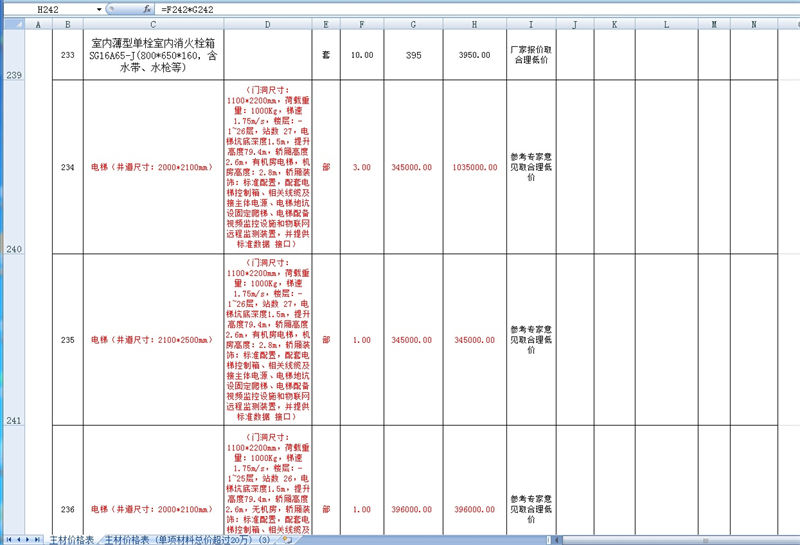Select column C header

153,23
